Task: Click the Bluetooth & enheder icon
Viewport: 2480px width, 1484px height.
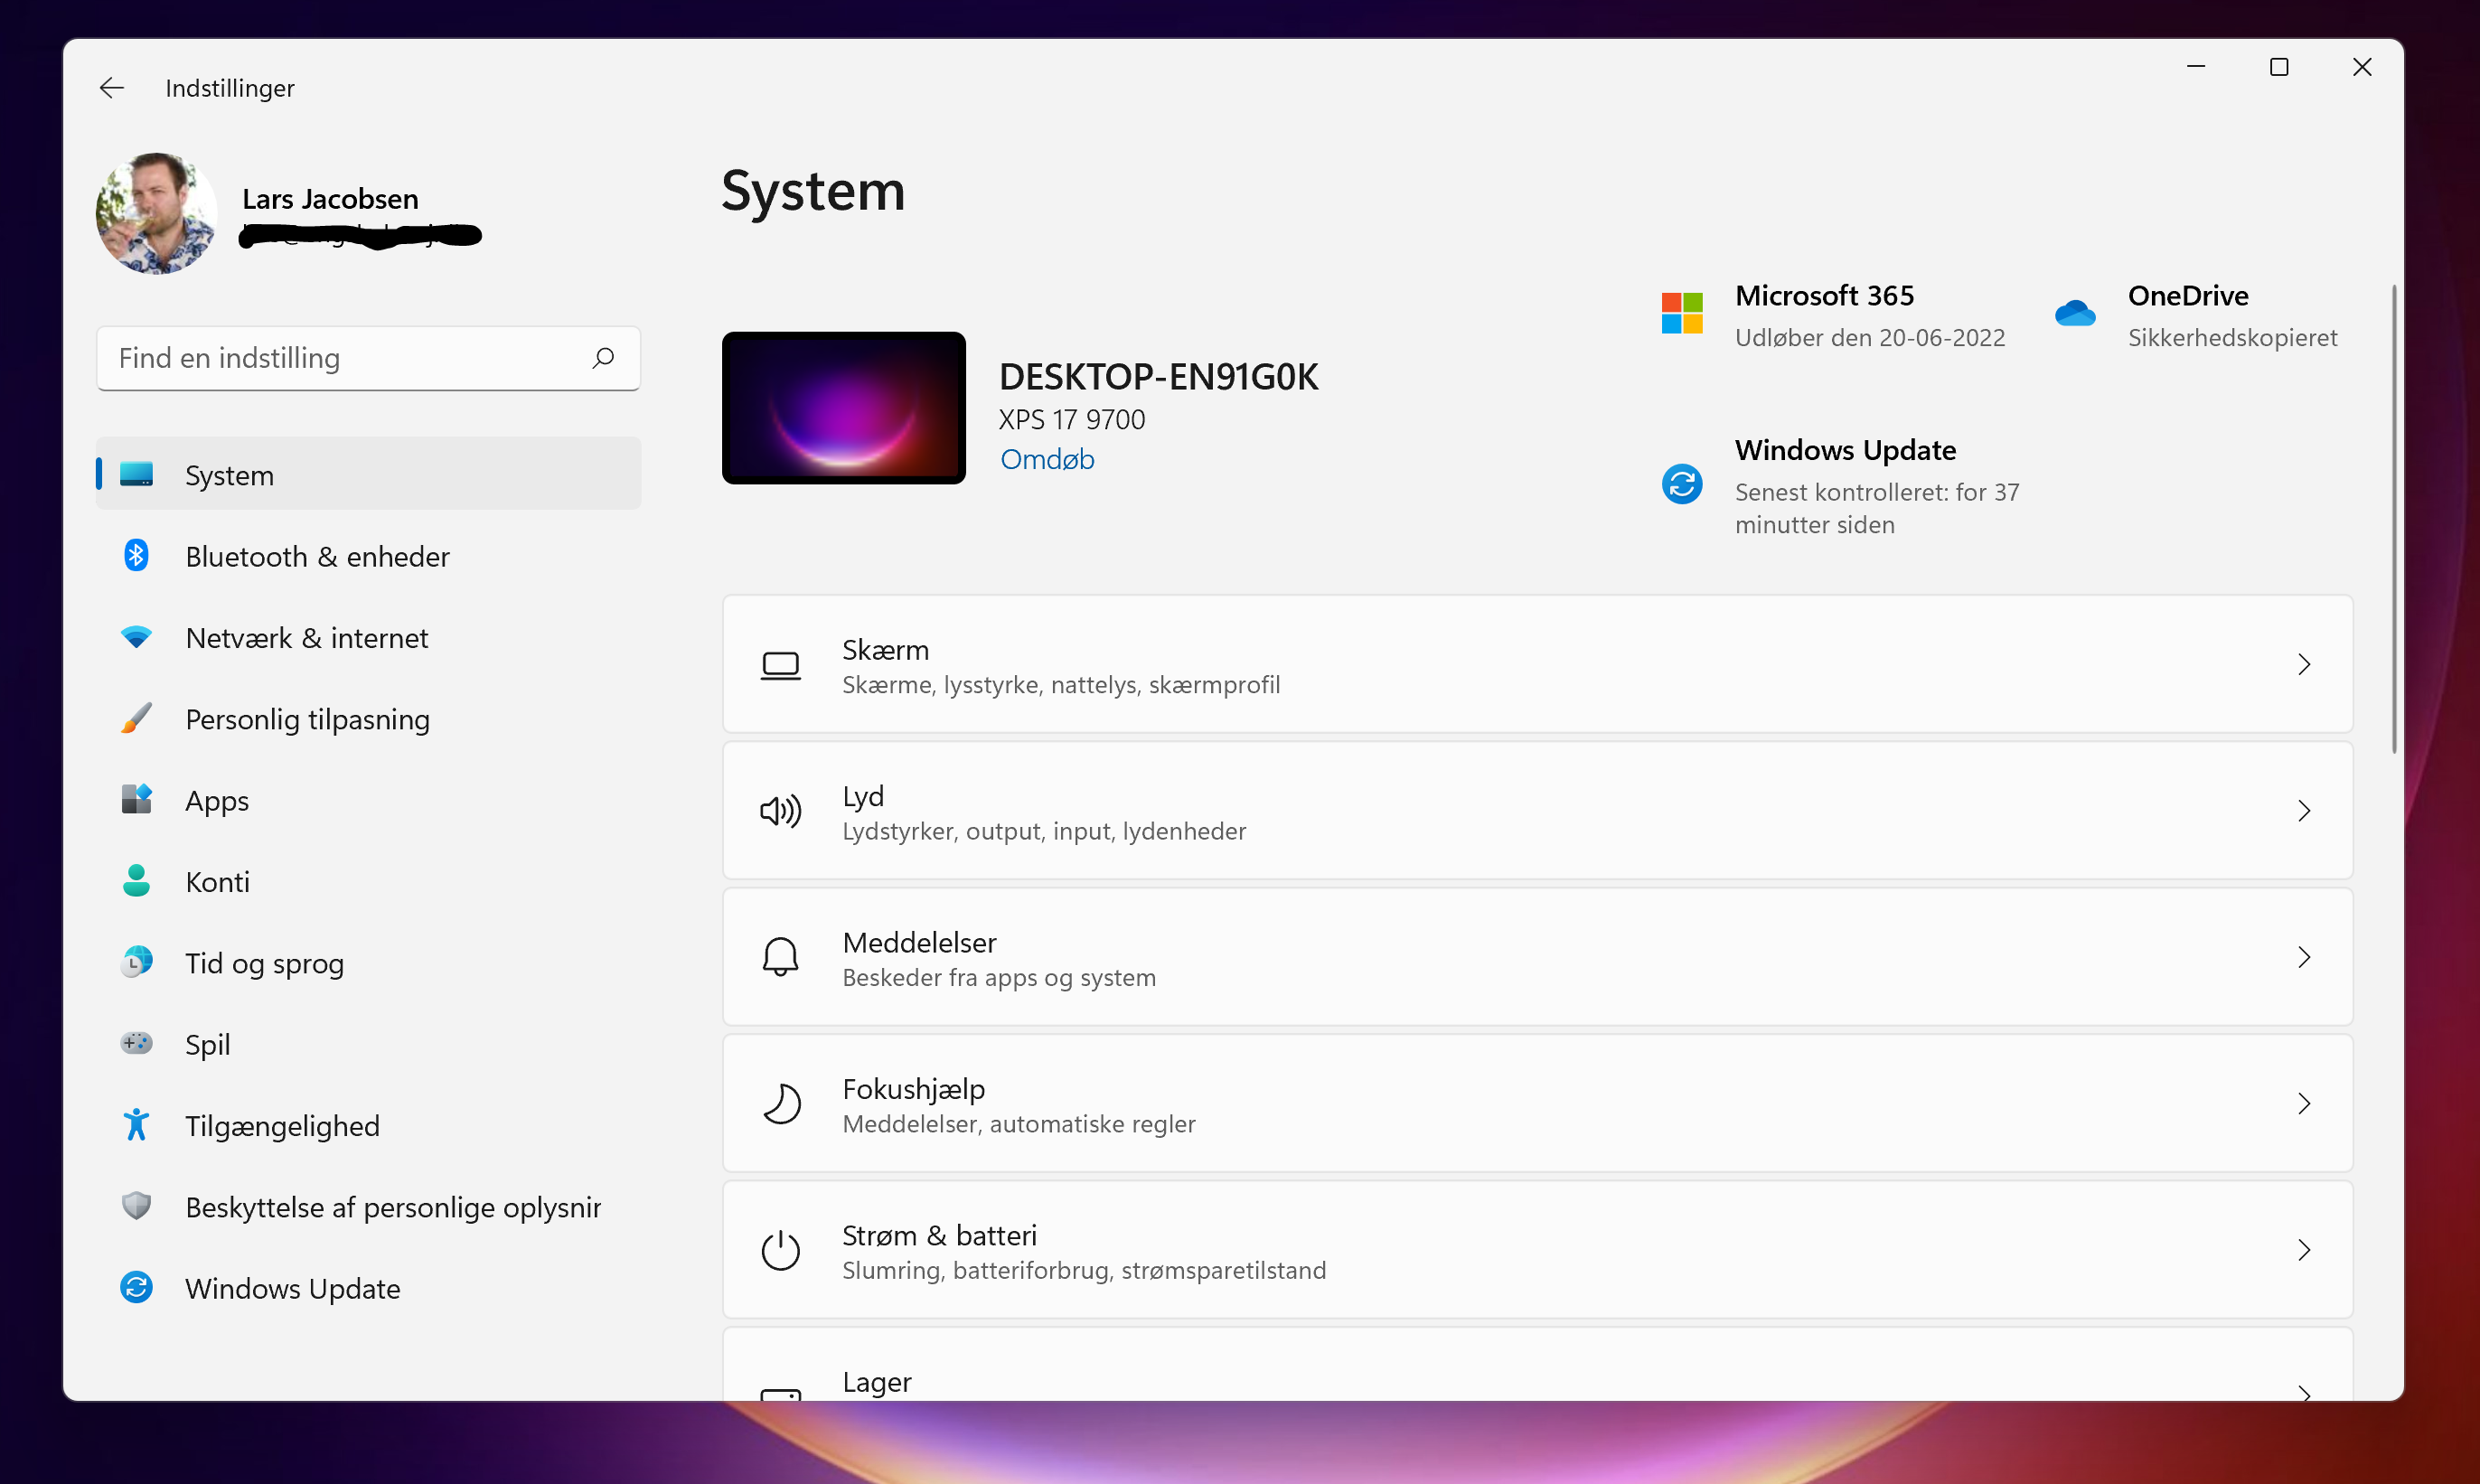Action: [x=136, y=555]
